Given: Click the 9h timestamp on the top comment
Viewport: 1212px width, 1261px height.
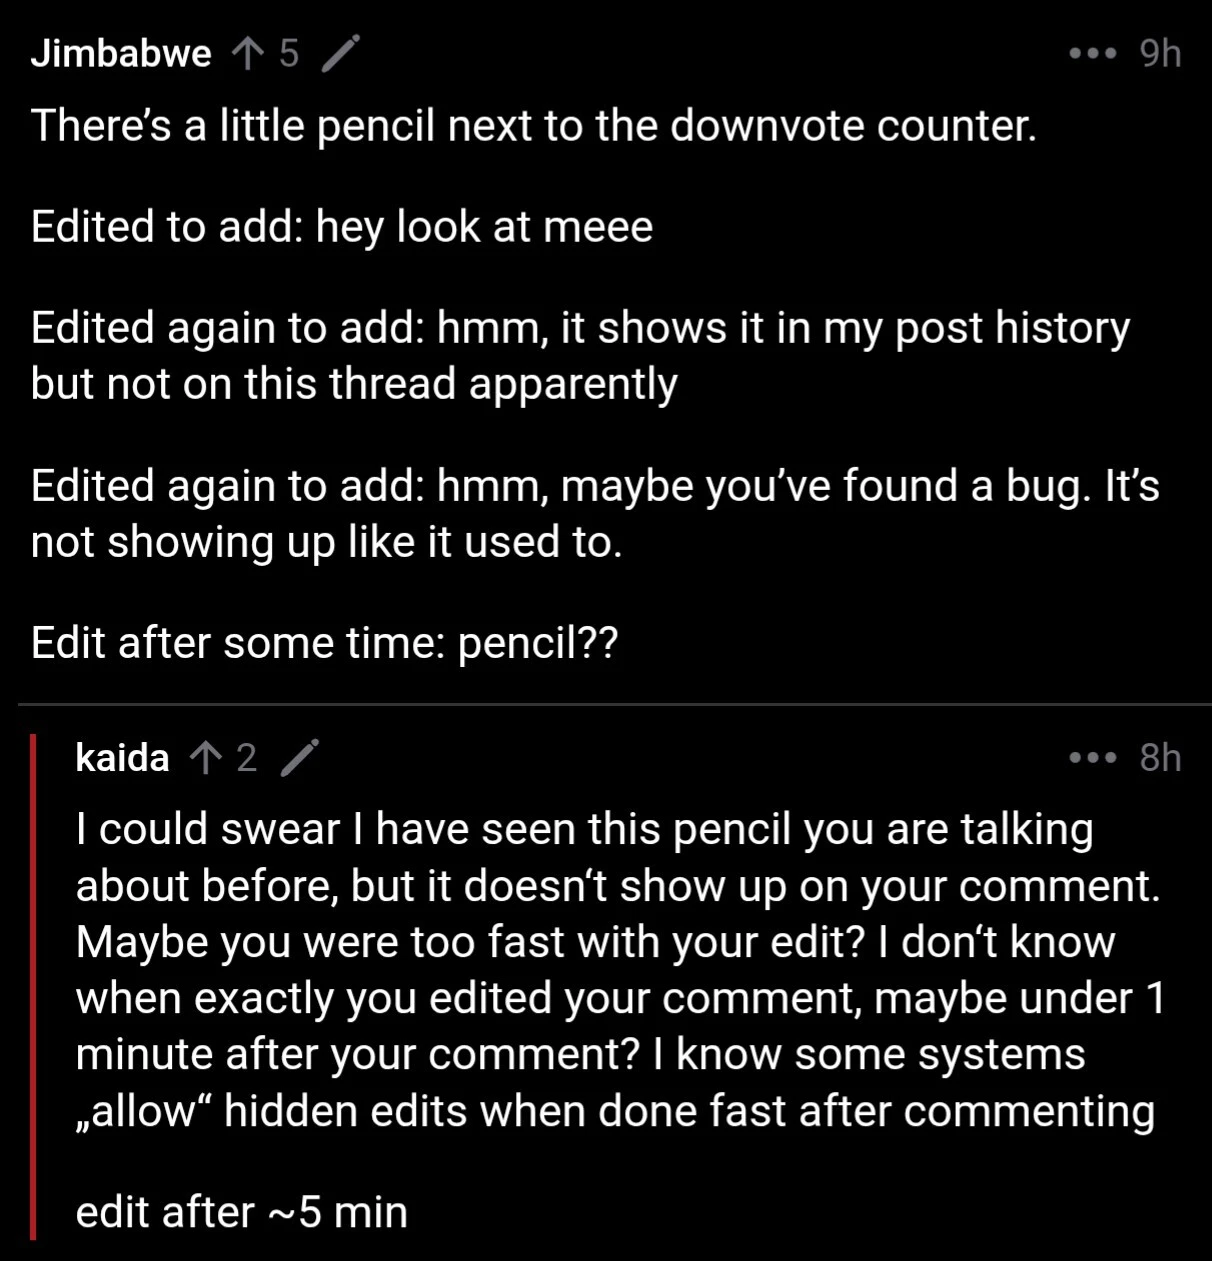Looking at the screenshot, I should [1160, 52].
